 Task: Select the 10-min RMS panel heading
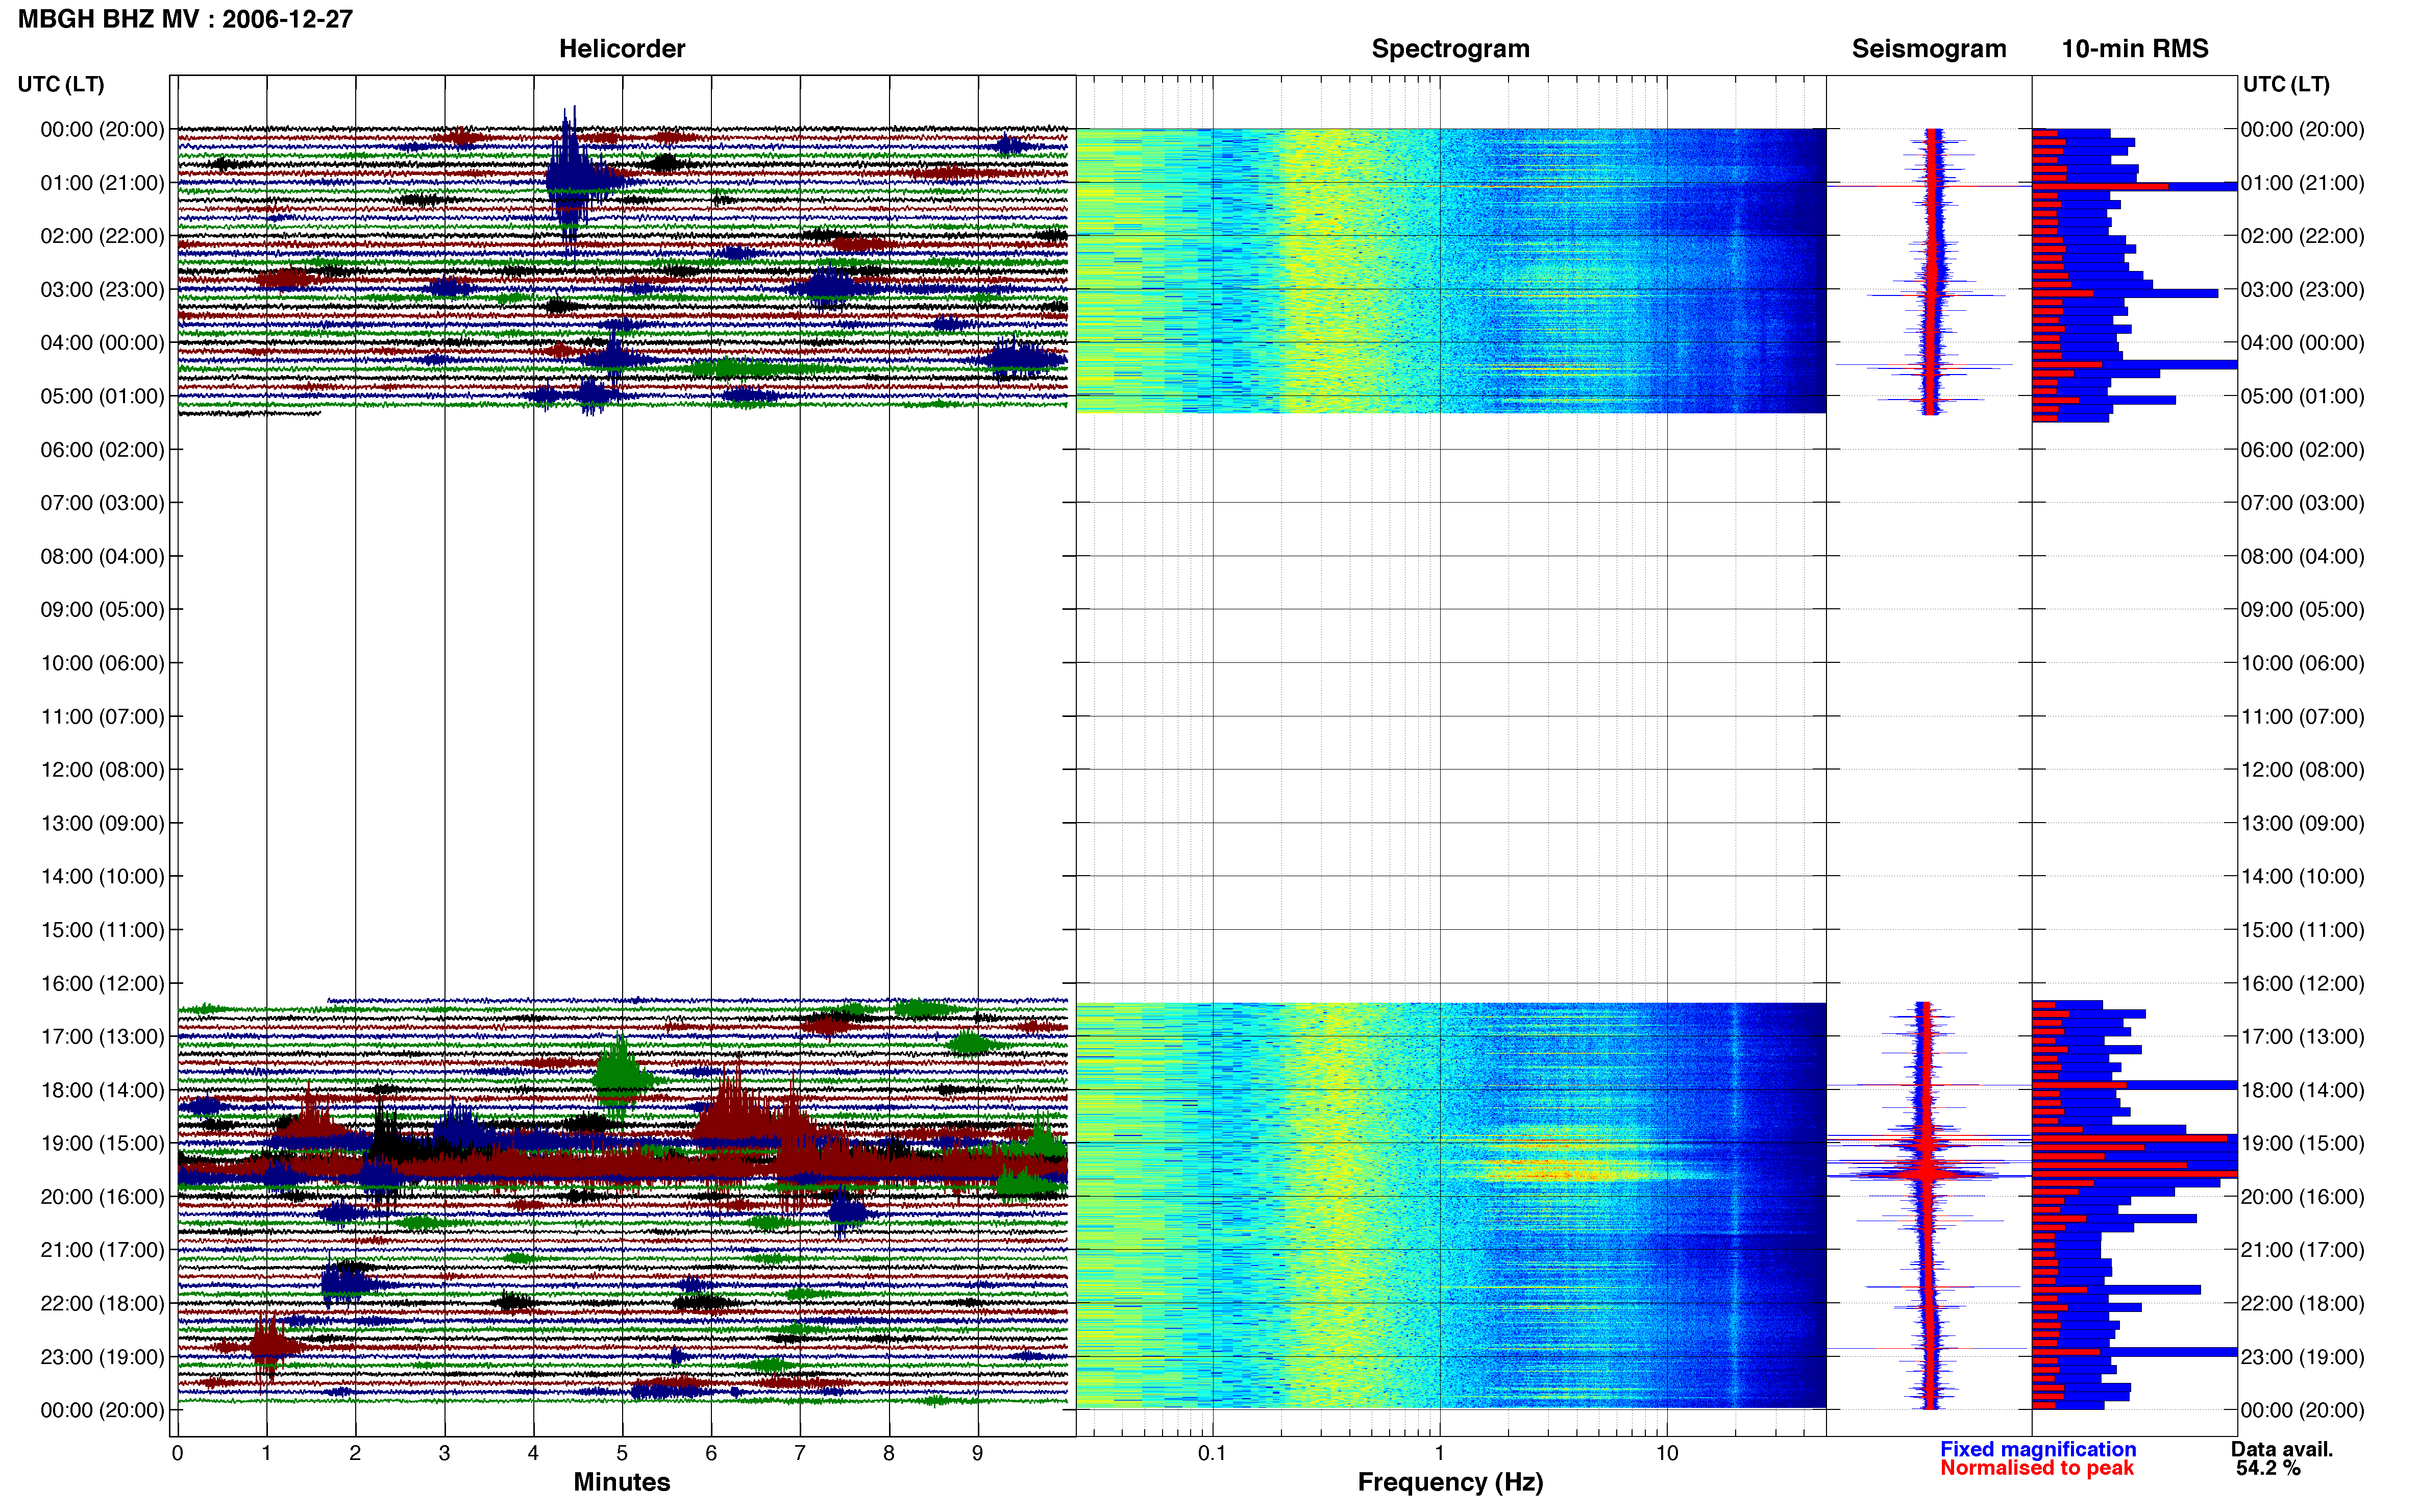(x=2134, y=49)
